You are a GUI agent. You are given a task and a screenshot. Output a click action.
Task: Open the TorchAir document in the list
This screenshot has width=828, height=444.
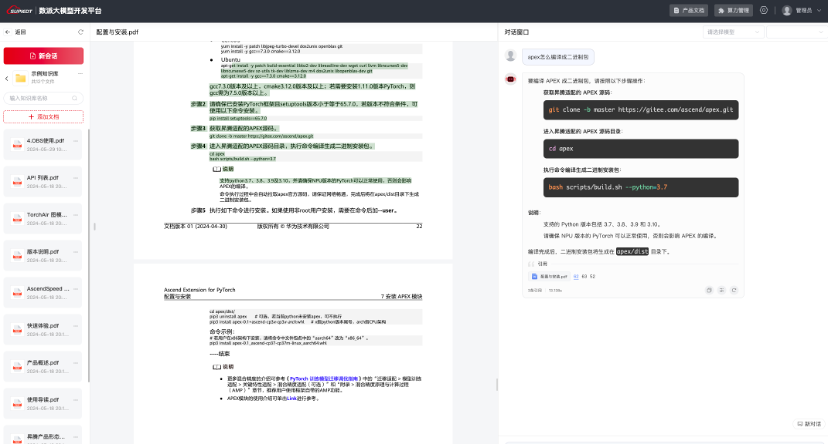click(43, 218)
